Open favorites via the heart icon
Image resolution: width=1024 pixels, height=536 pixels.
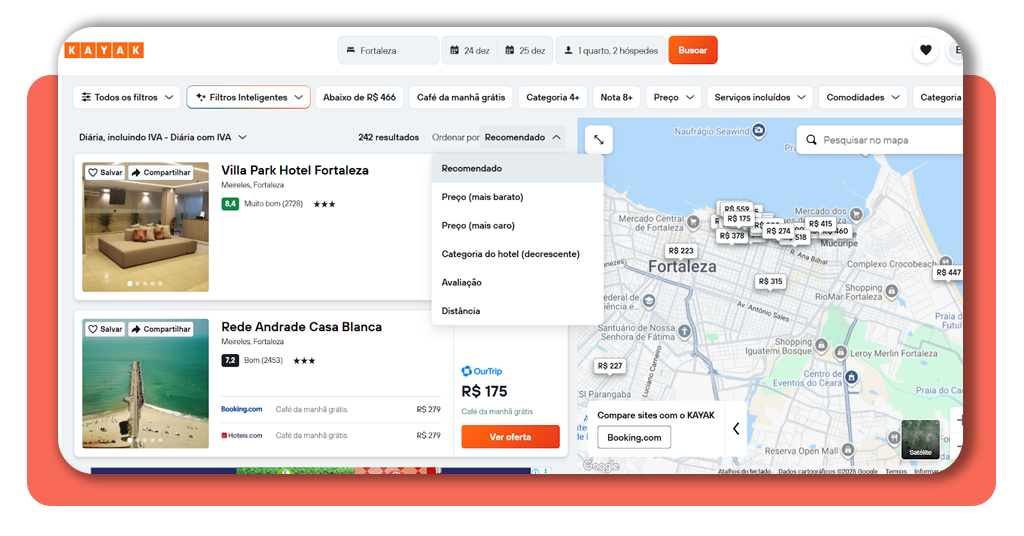click(x=925, y=50)
